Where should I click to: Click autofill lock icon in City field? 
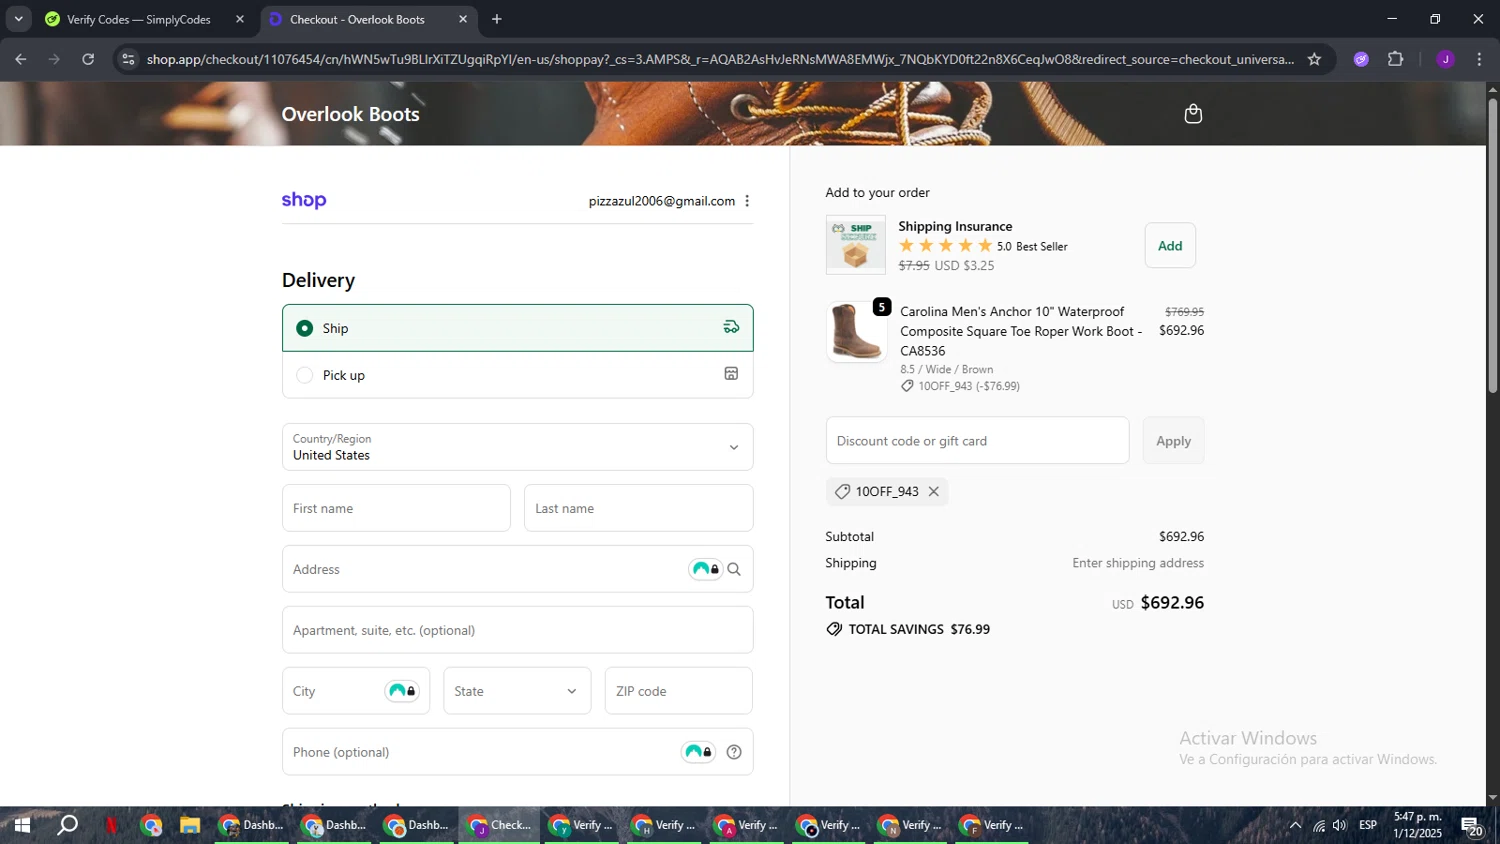pos(402,691)
